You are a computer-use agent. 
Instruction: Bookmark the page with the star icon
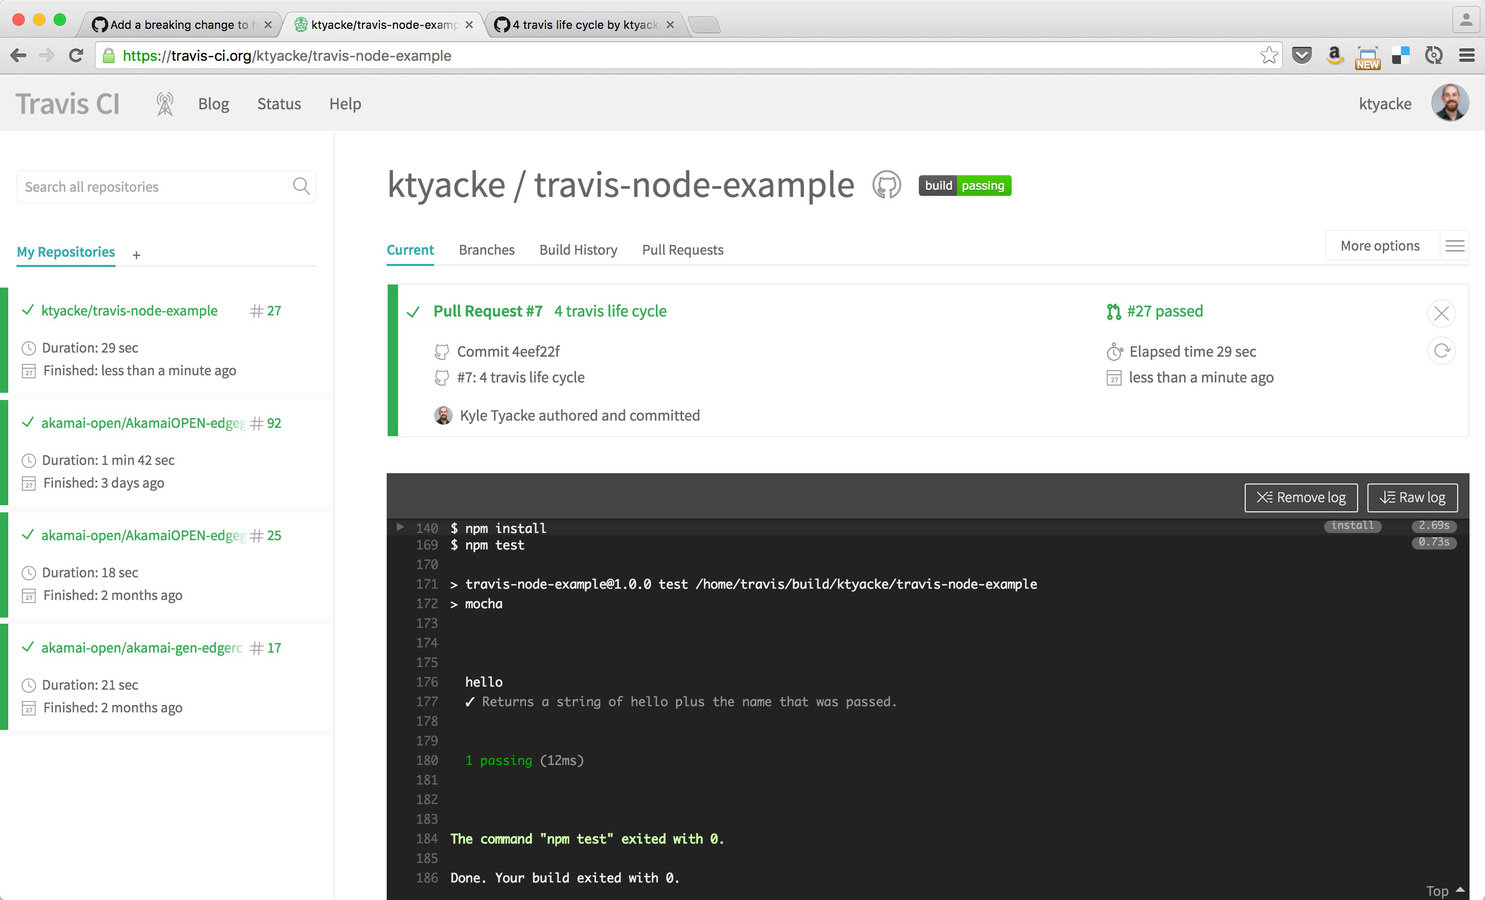[1269, 55]
